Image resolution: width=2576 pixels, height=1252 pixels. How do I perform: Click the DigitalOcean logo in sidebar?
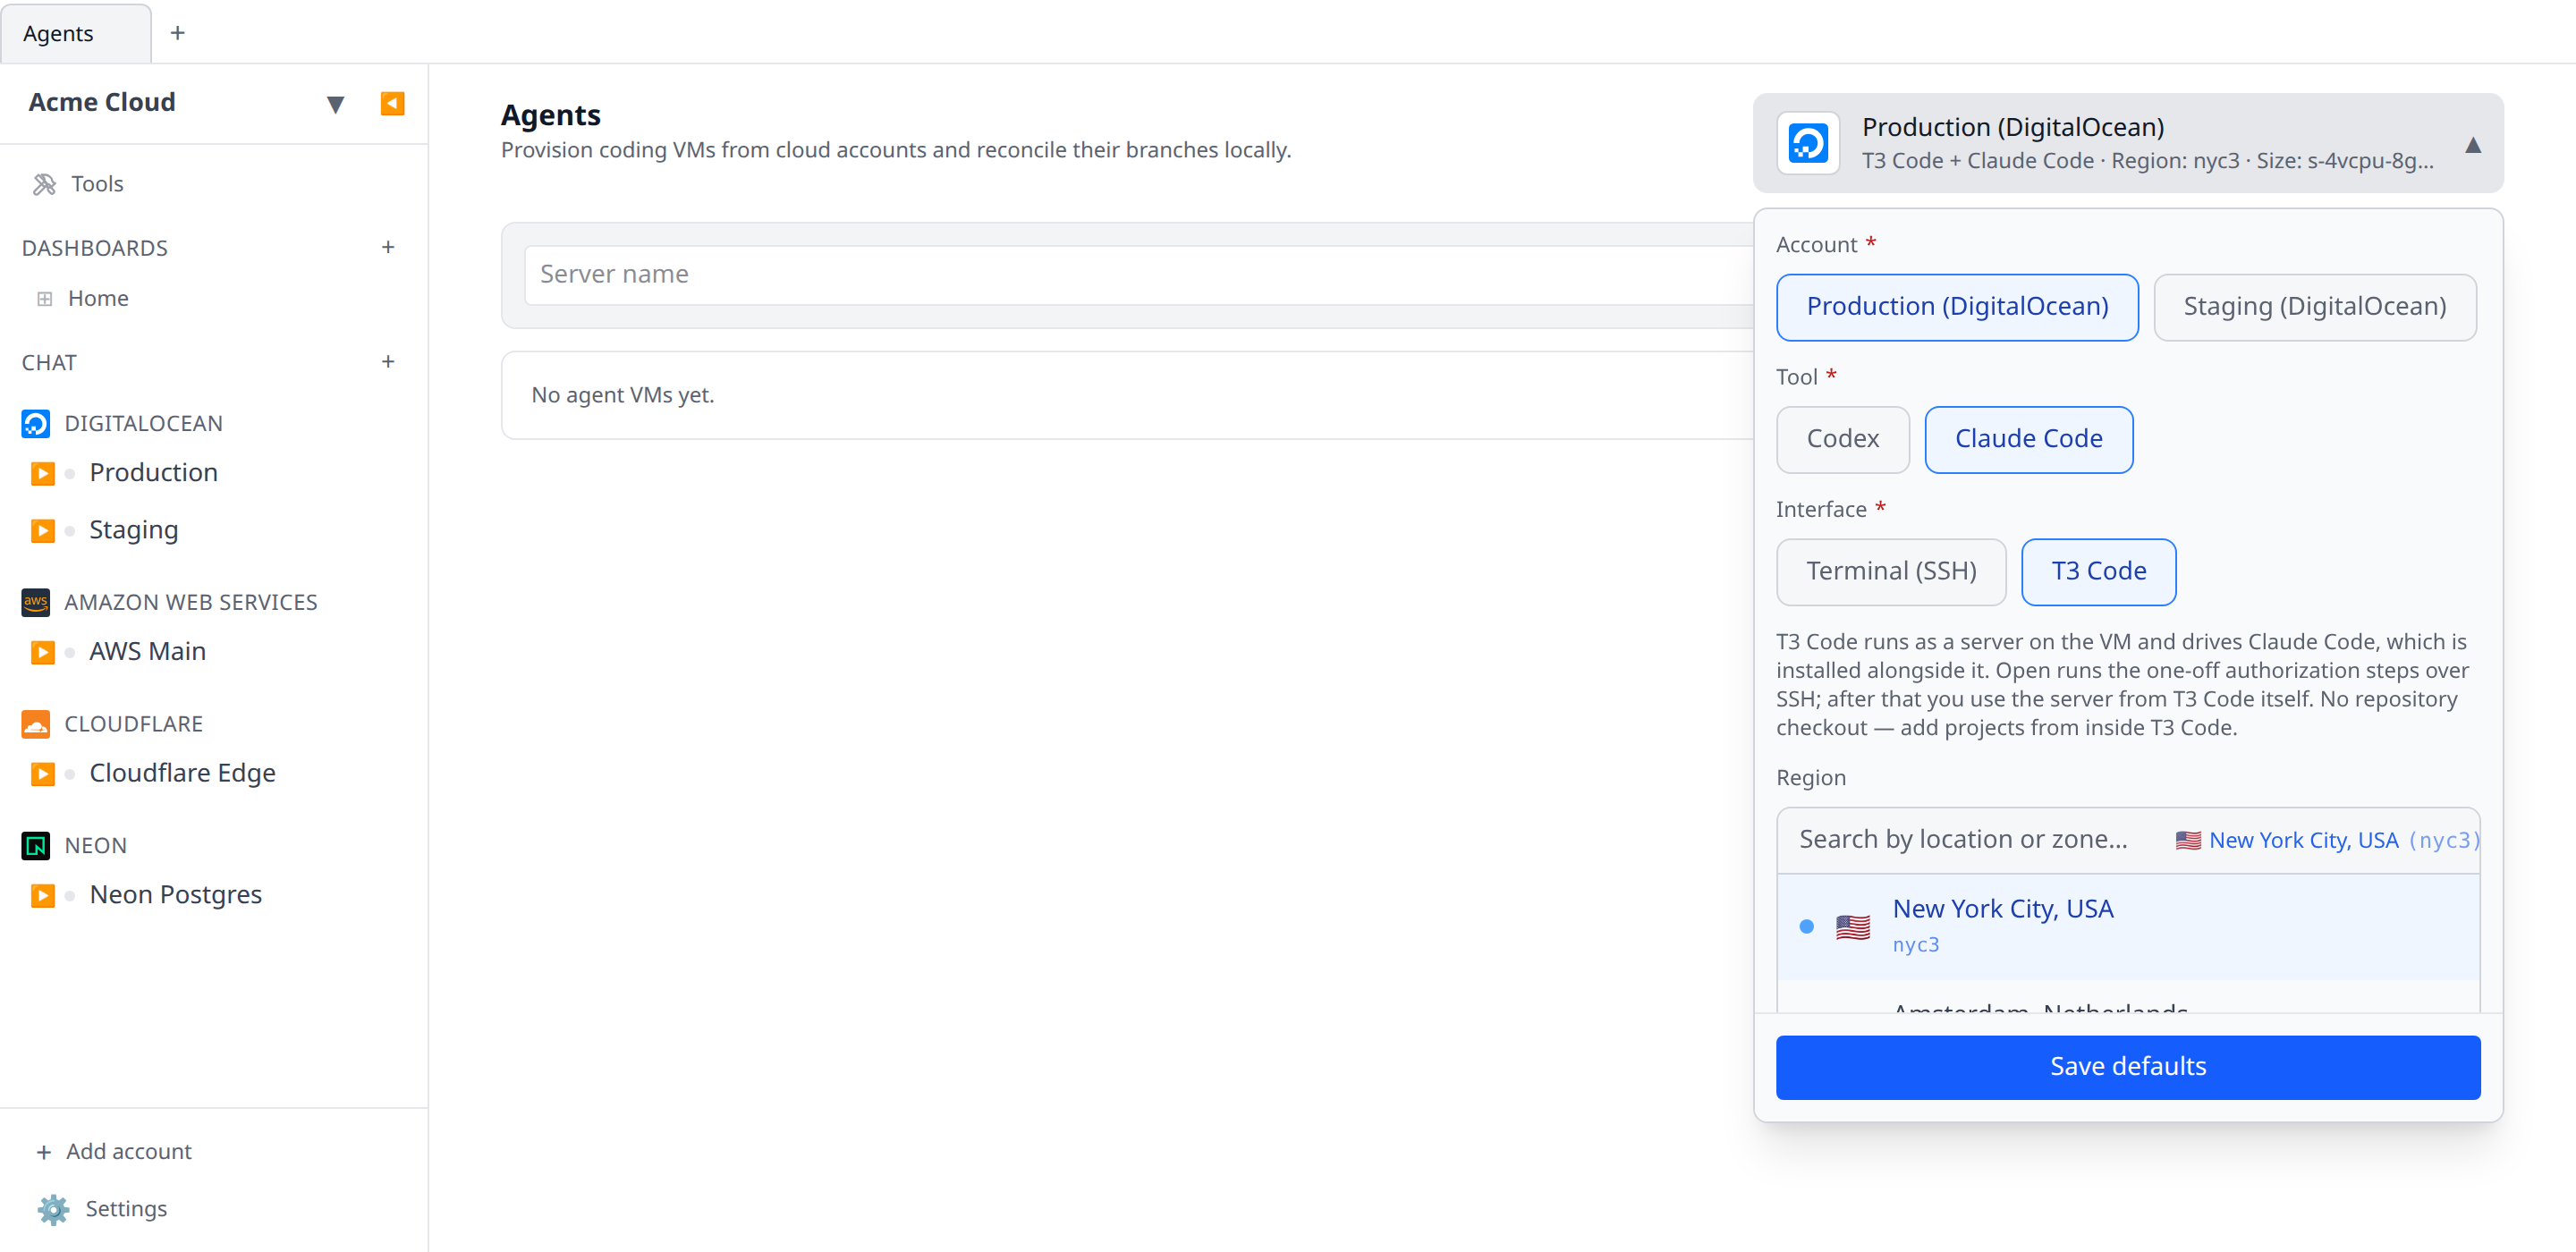coord(35,423)
